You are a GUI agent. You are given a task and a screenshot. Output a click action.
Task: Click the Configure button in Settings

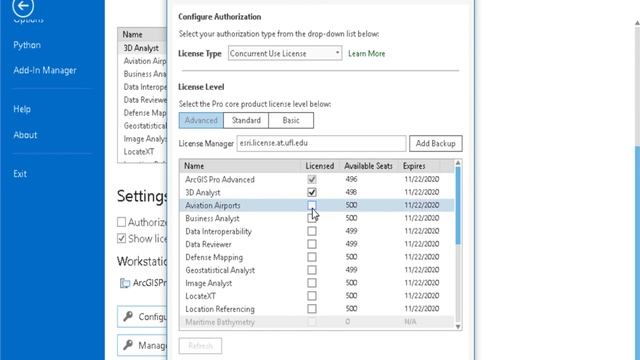pyautogui.click(x=142, y=316)
